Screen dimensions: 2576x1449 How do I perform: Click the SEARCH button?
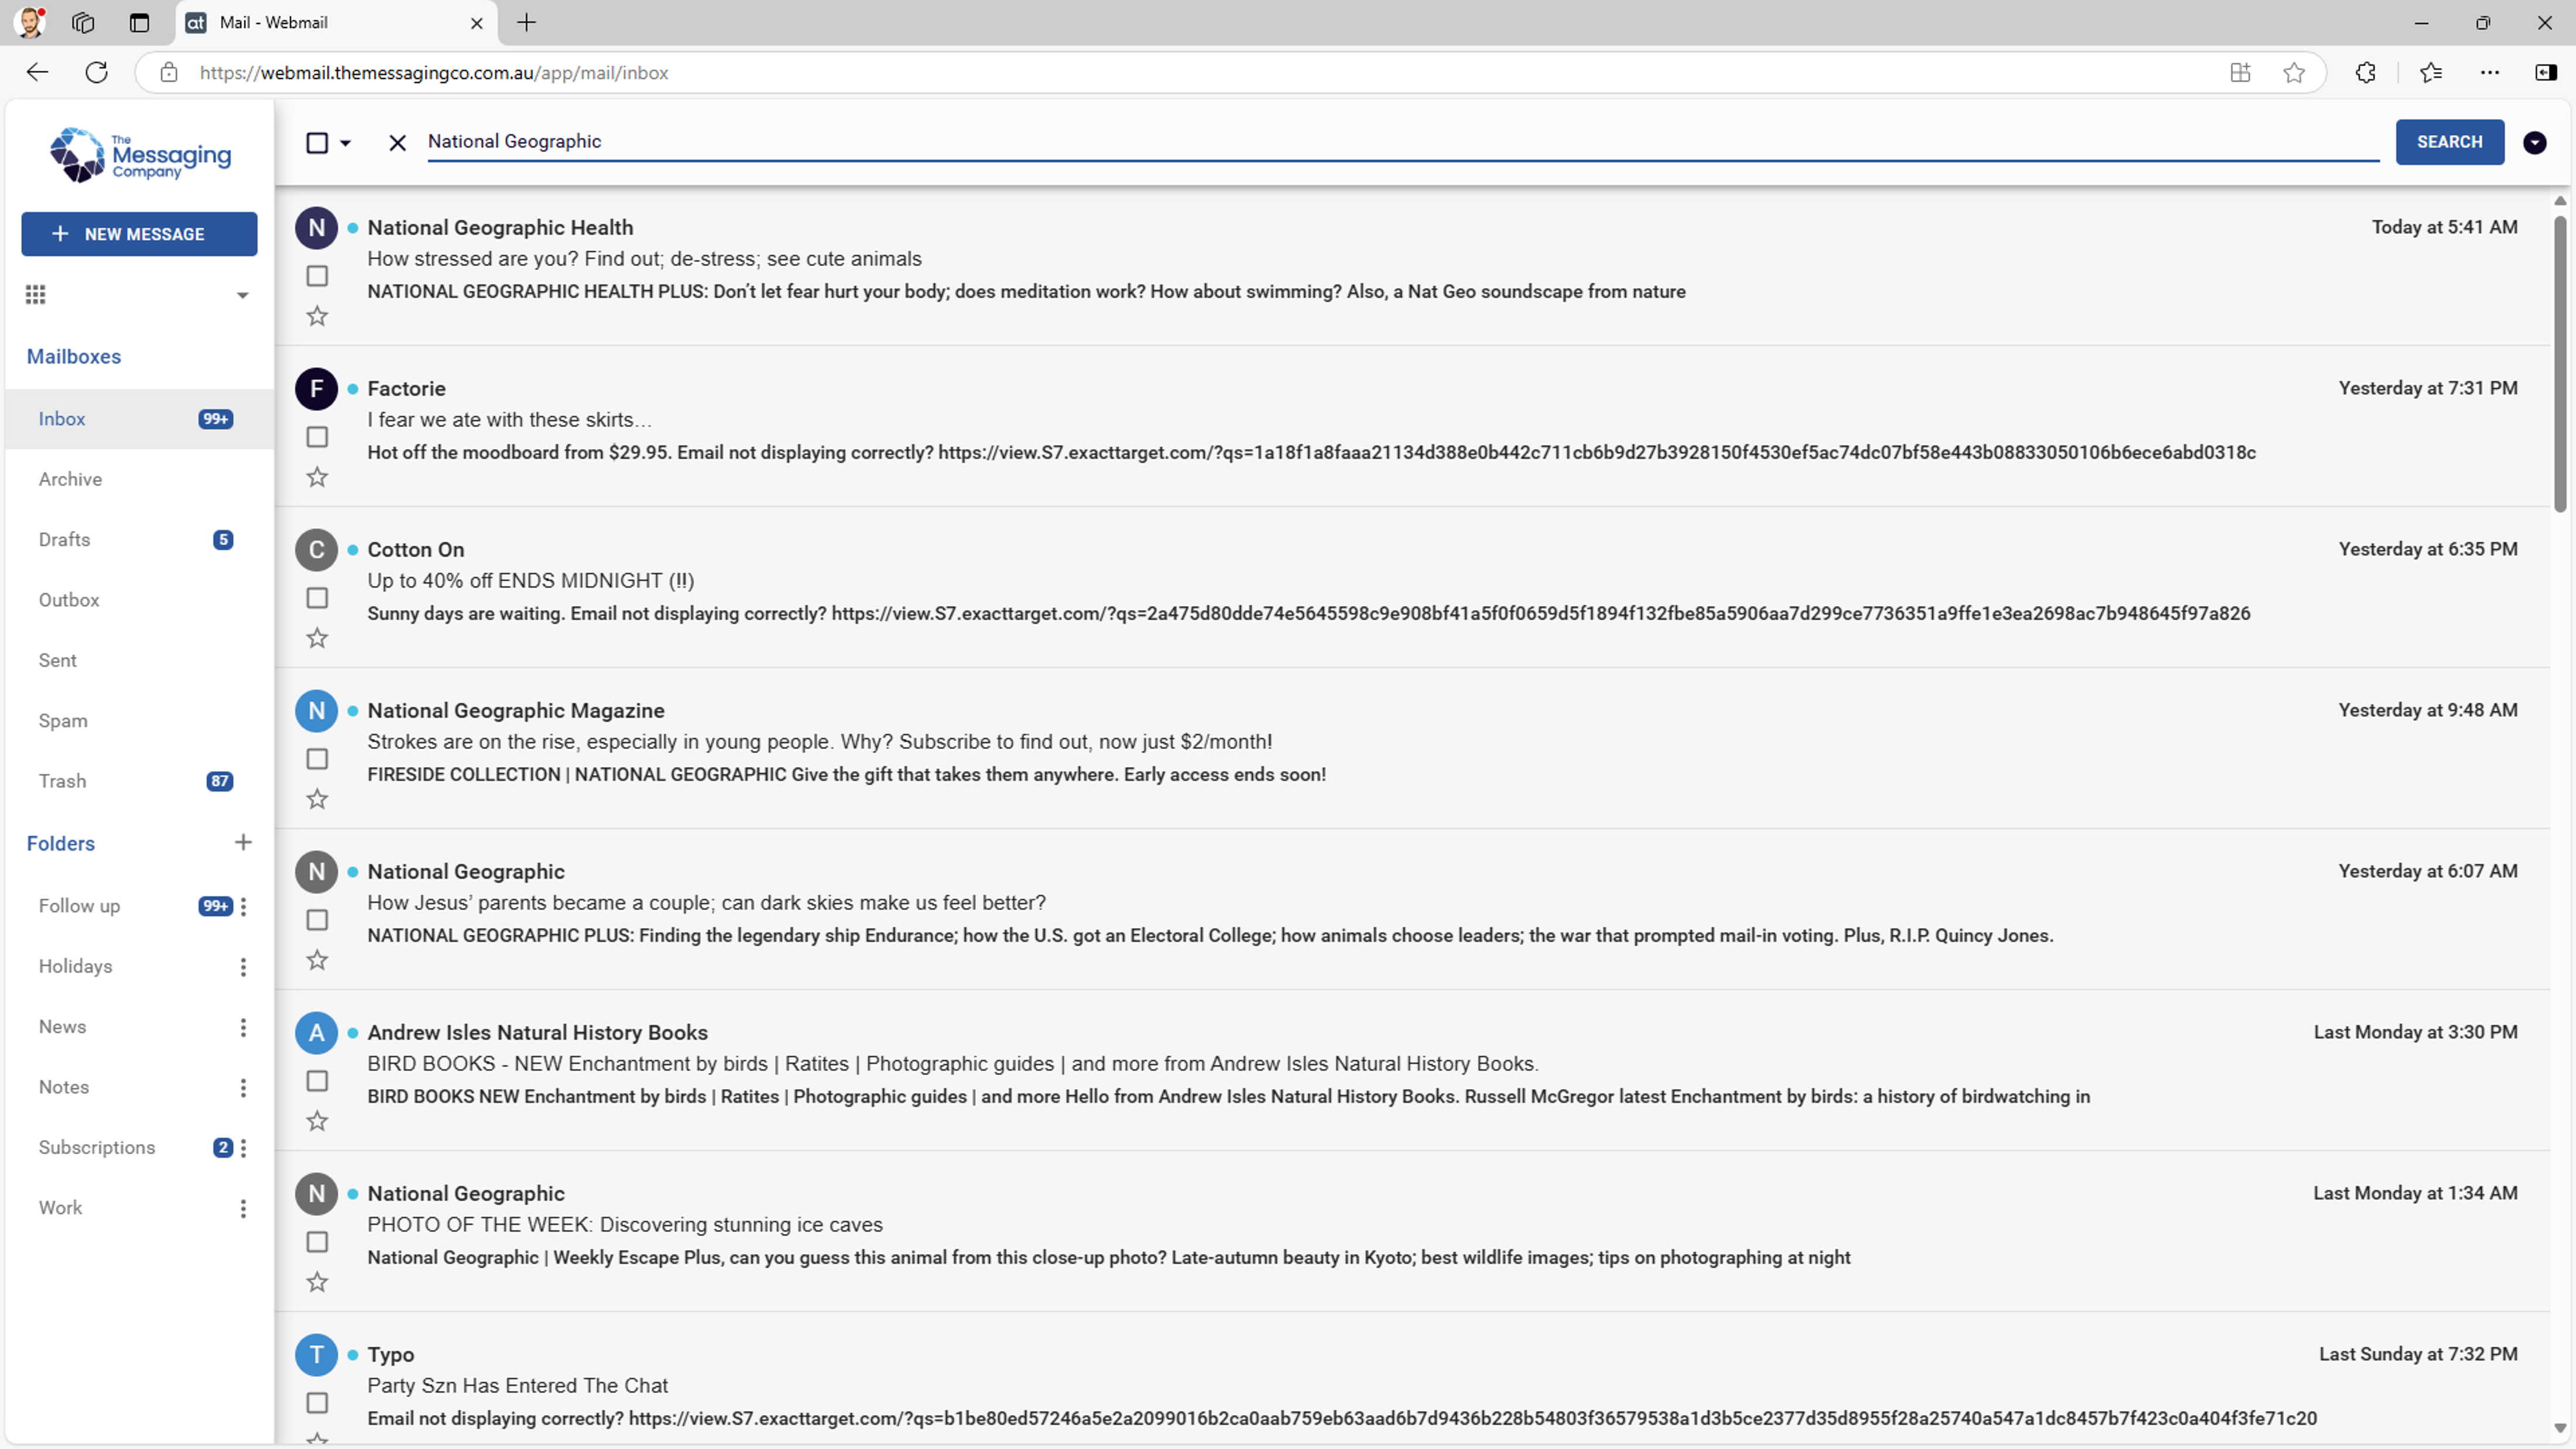(x=2449, y=142)
